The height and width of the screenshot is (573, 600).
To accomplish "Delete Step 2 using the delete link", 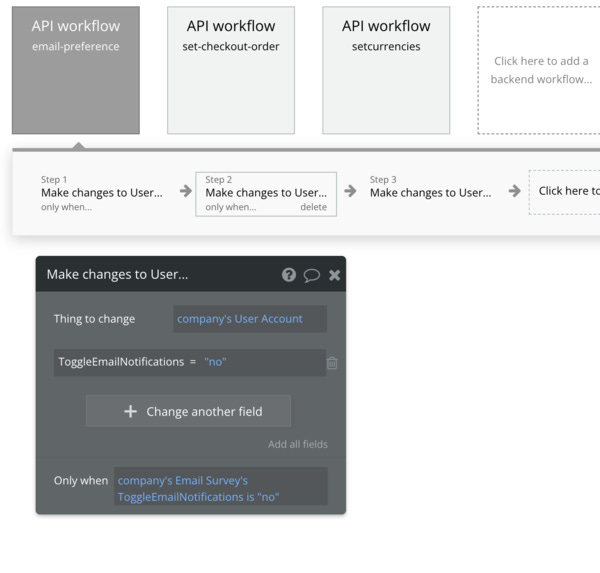I will [313, 207].
